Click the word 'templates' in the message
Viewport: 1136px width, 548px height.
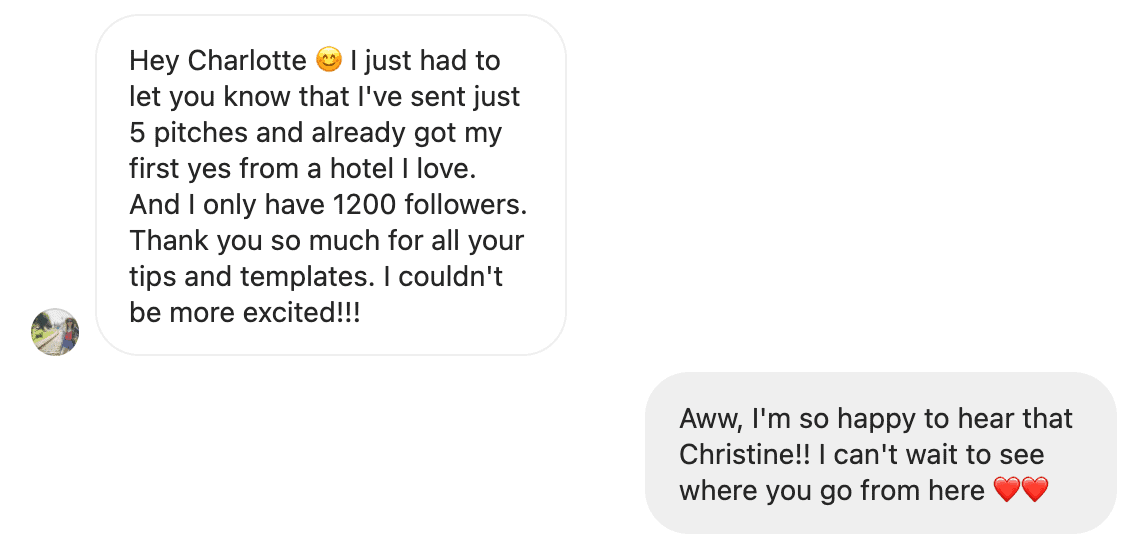[x=300, y=277]
